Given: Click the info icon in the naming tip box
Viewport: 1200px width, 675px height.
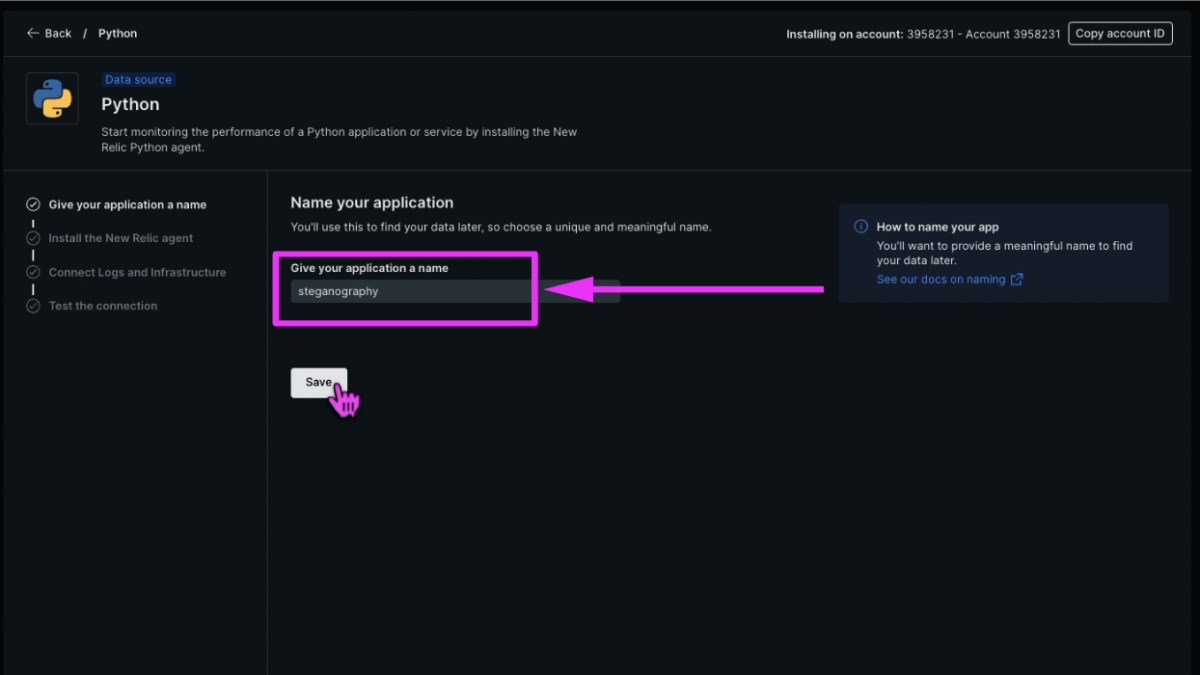Looking at the screenshot, I should coord(861,226).
